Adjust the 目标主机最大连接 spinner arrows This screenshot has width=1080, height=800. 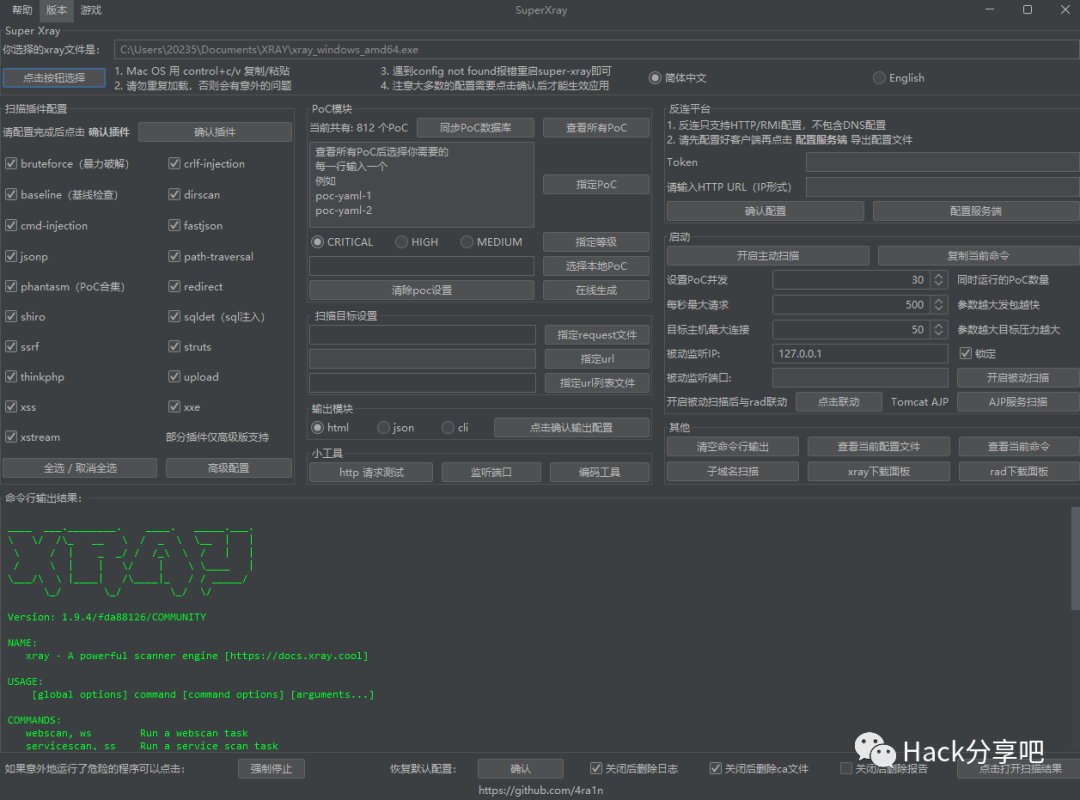(x=938, y=329)
